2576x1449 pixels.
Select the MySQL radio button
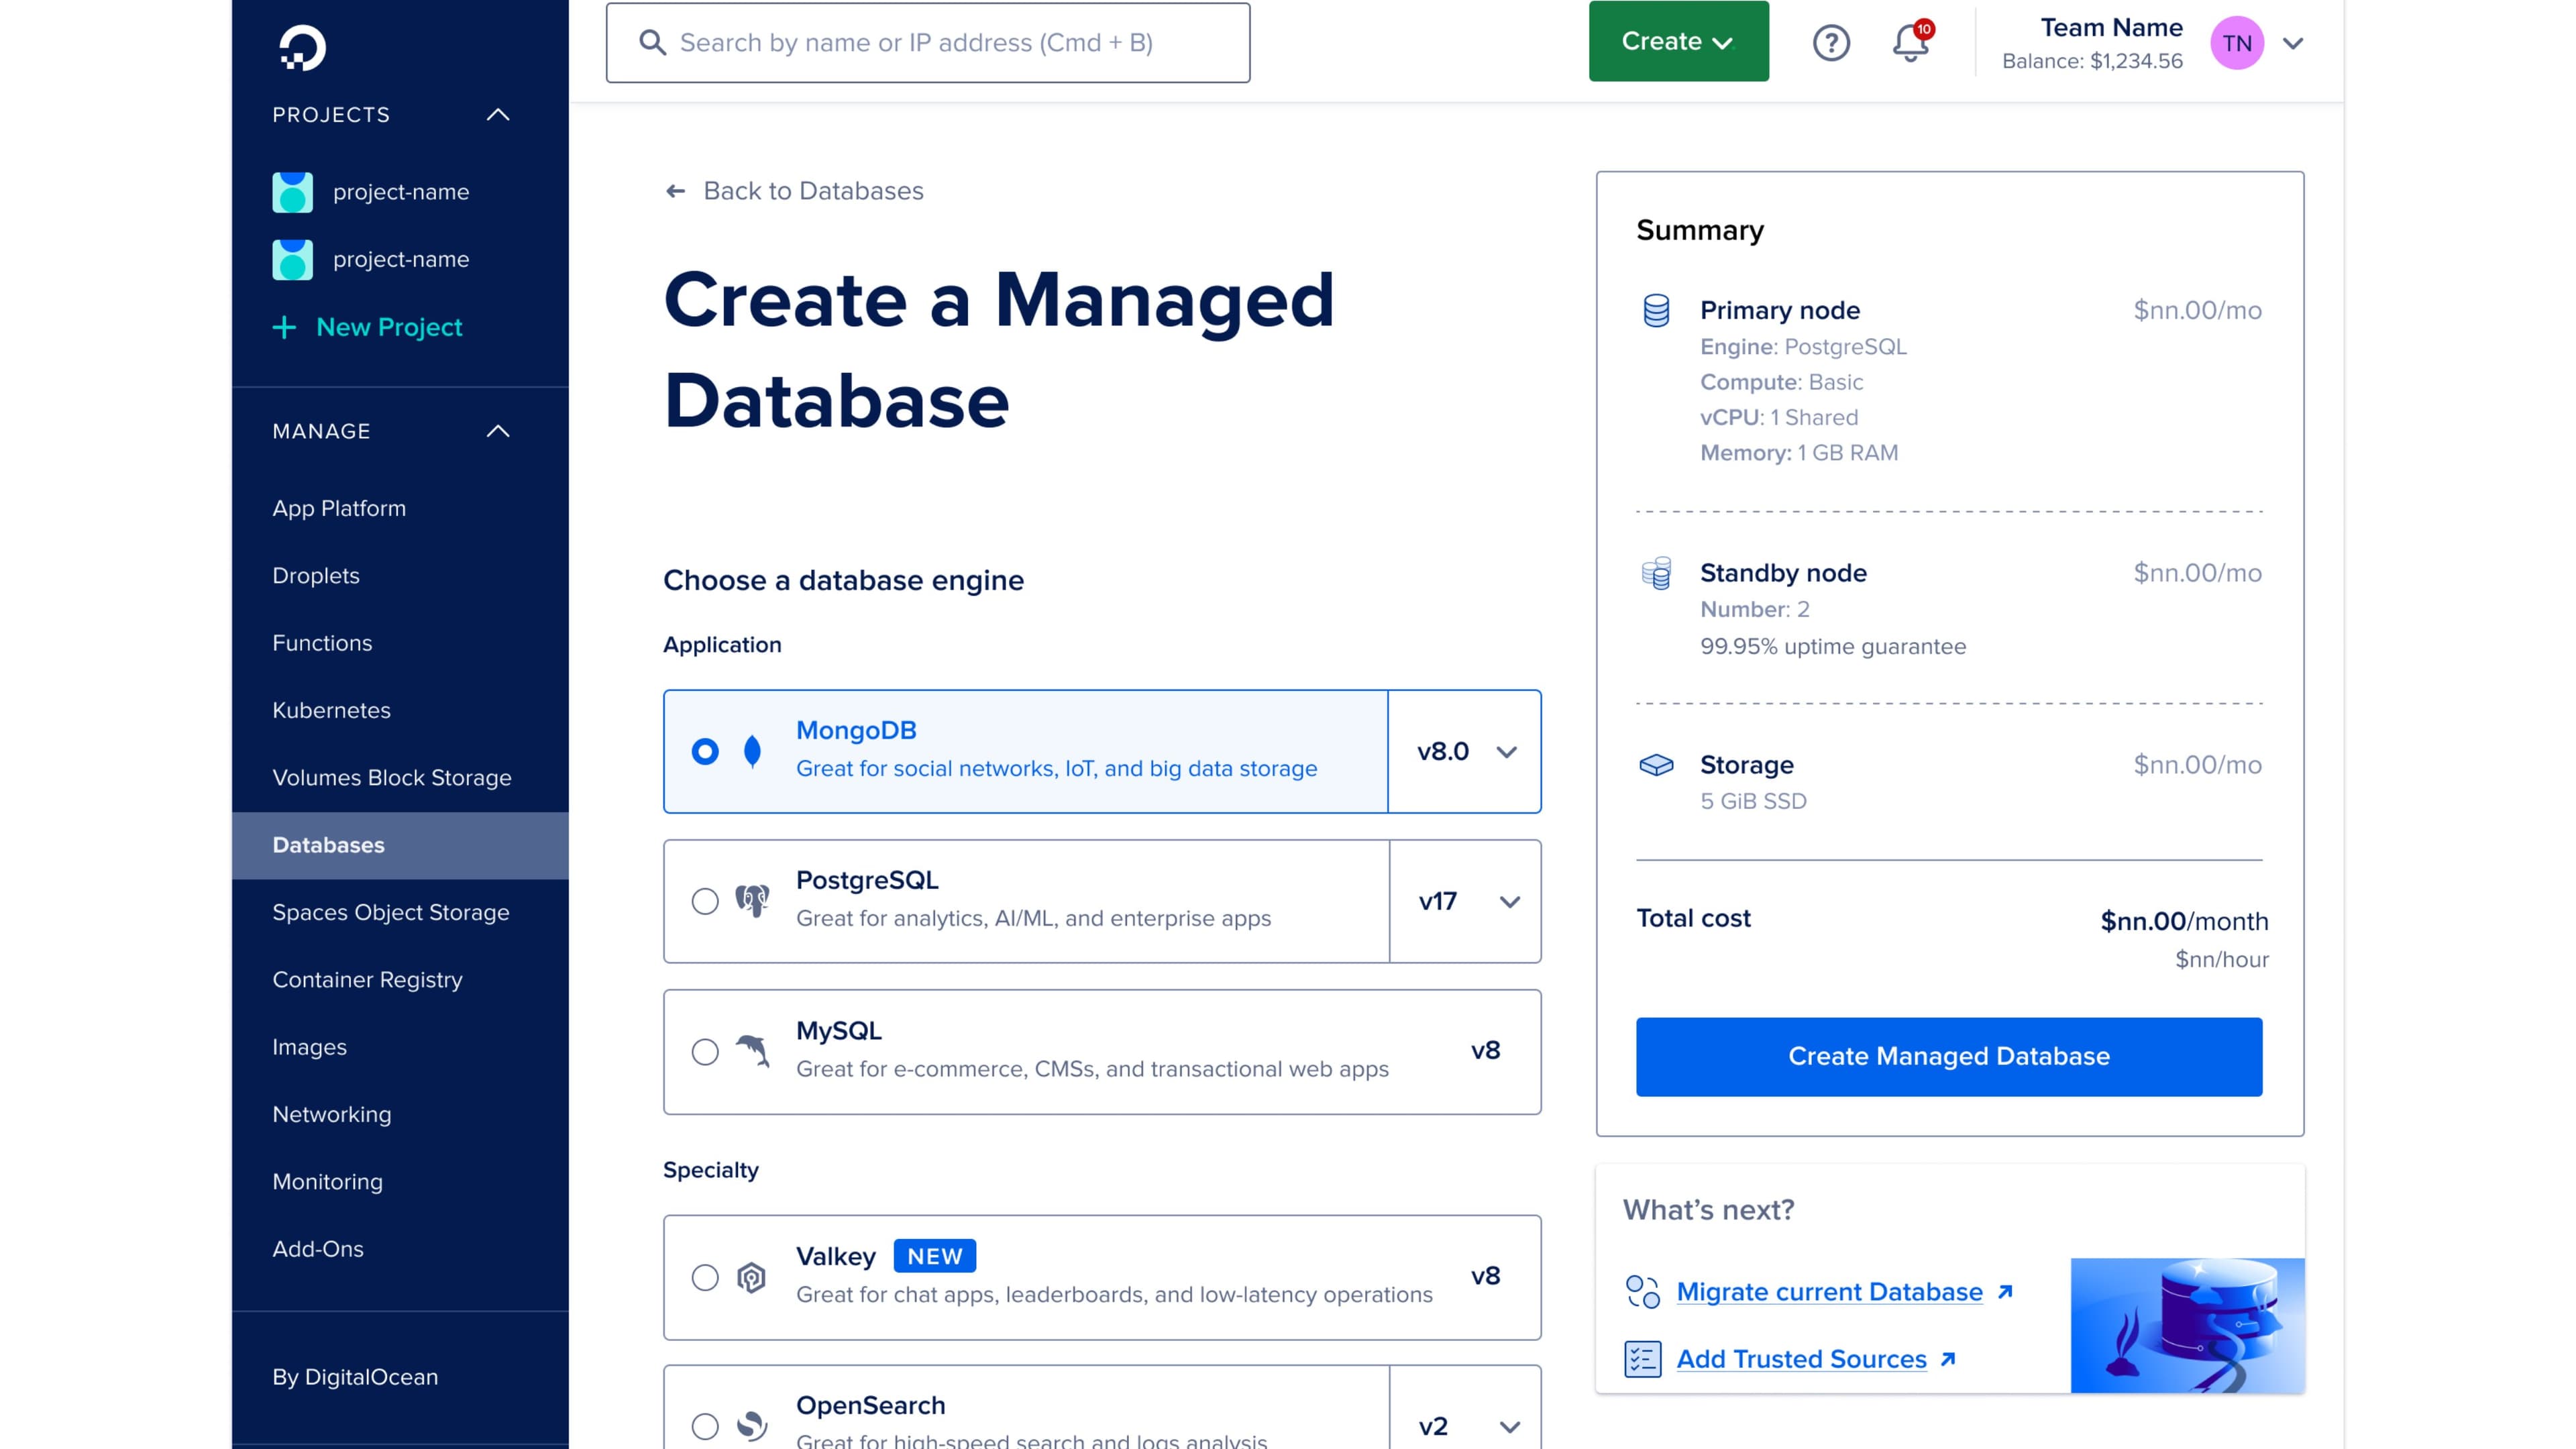[705, 1052]
